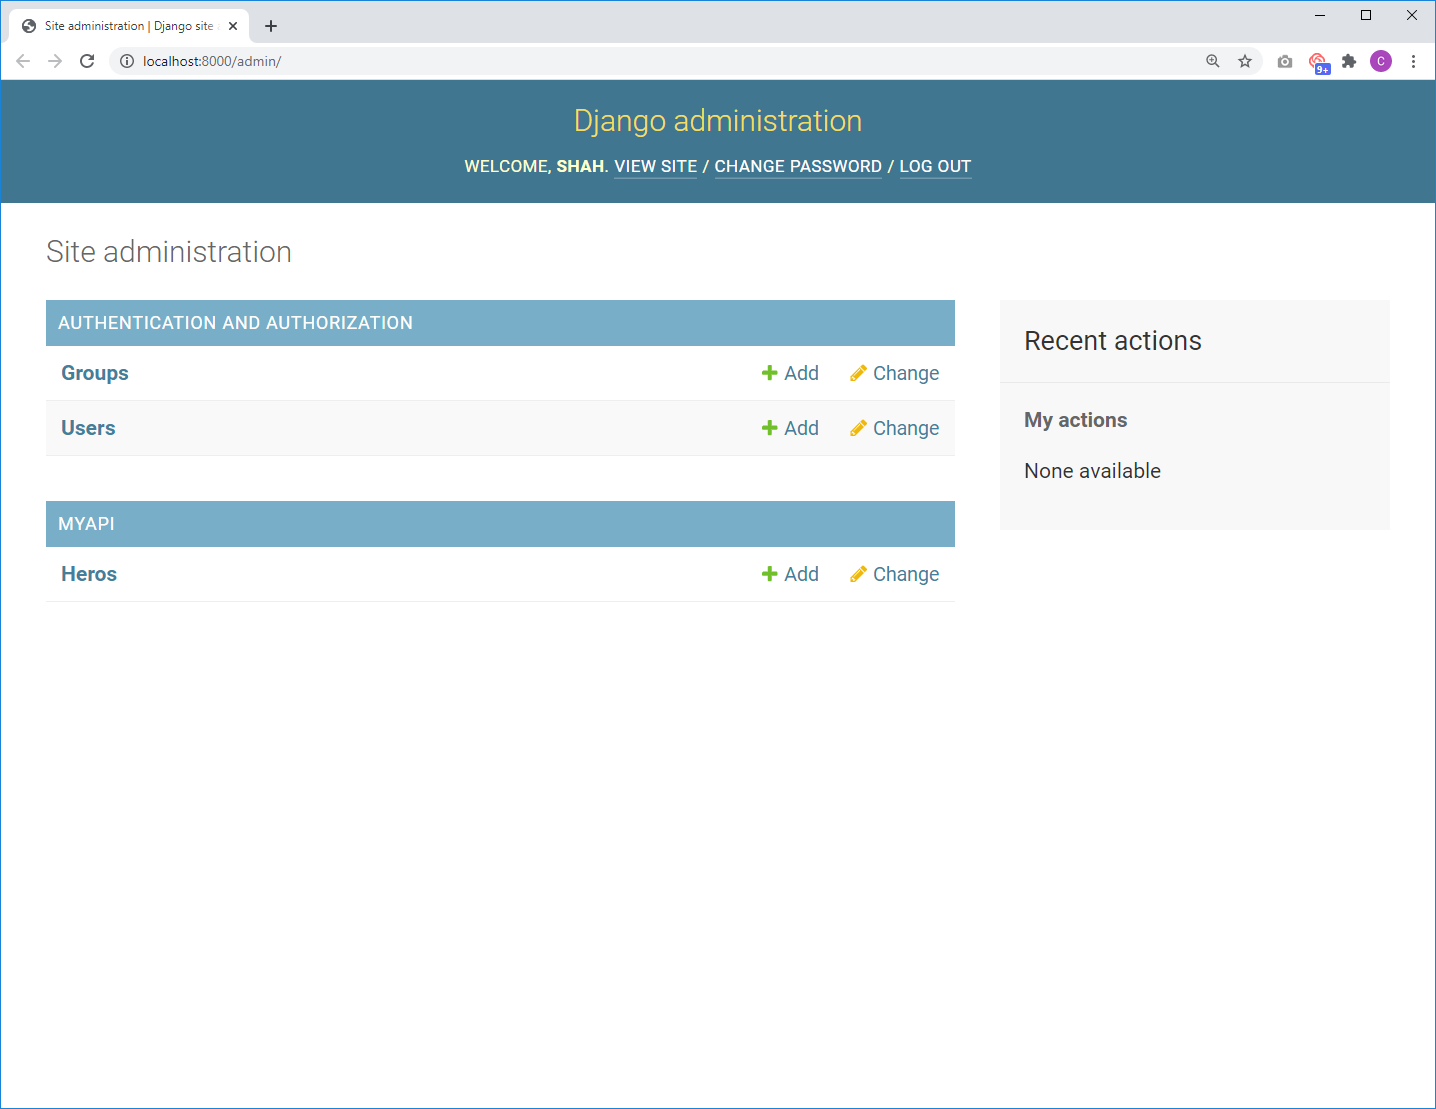1436x1109 pixels.
Task: Click Change for Heros row
Action: point(894,574)
